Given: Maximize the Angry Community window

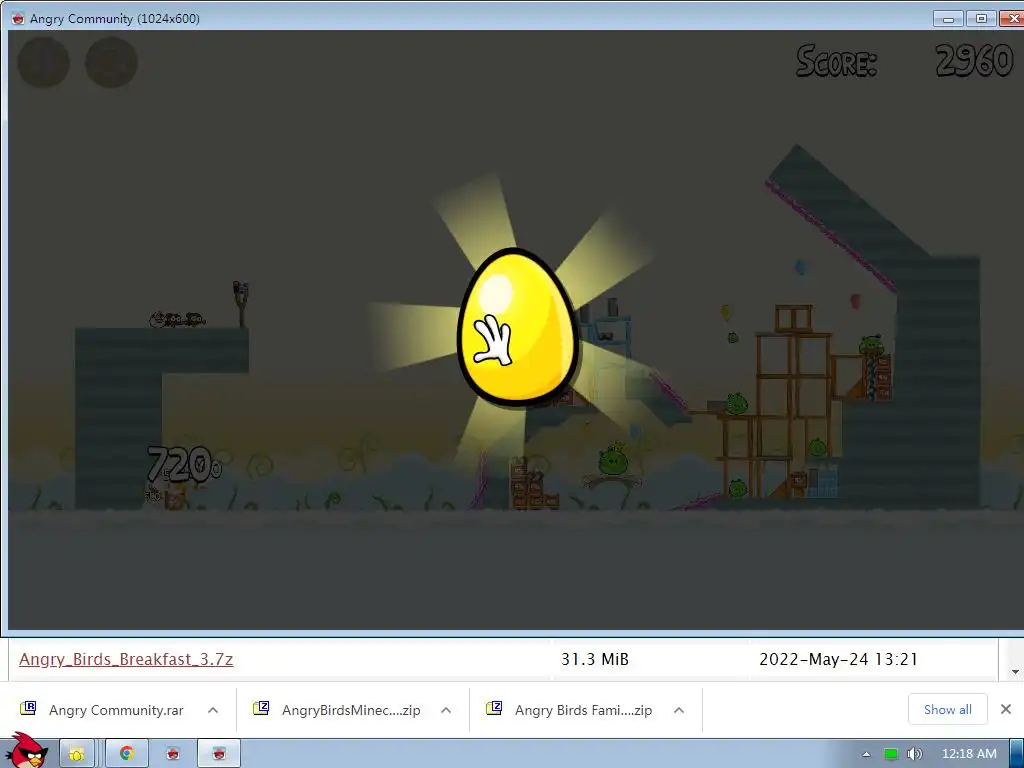Looking at the screenshot, I should [981, 18].
